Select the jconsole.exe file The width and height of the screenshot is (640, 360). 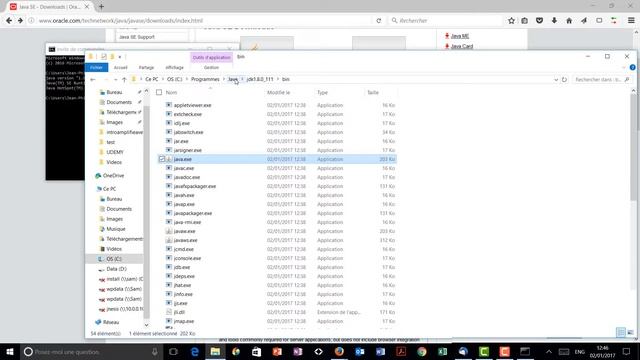click(x=187, y=258)
